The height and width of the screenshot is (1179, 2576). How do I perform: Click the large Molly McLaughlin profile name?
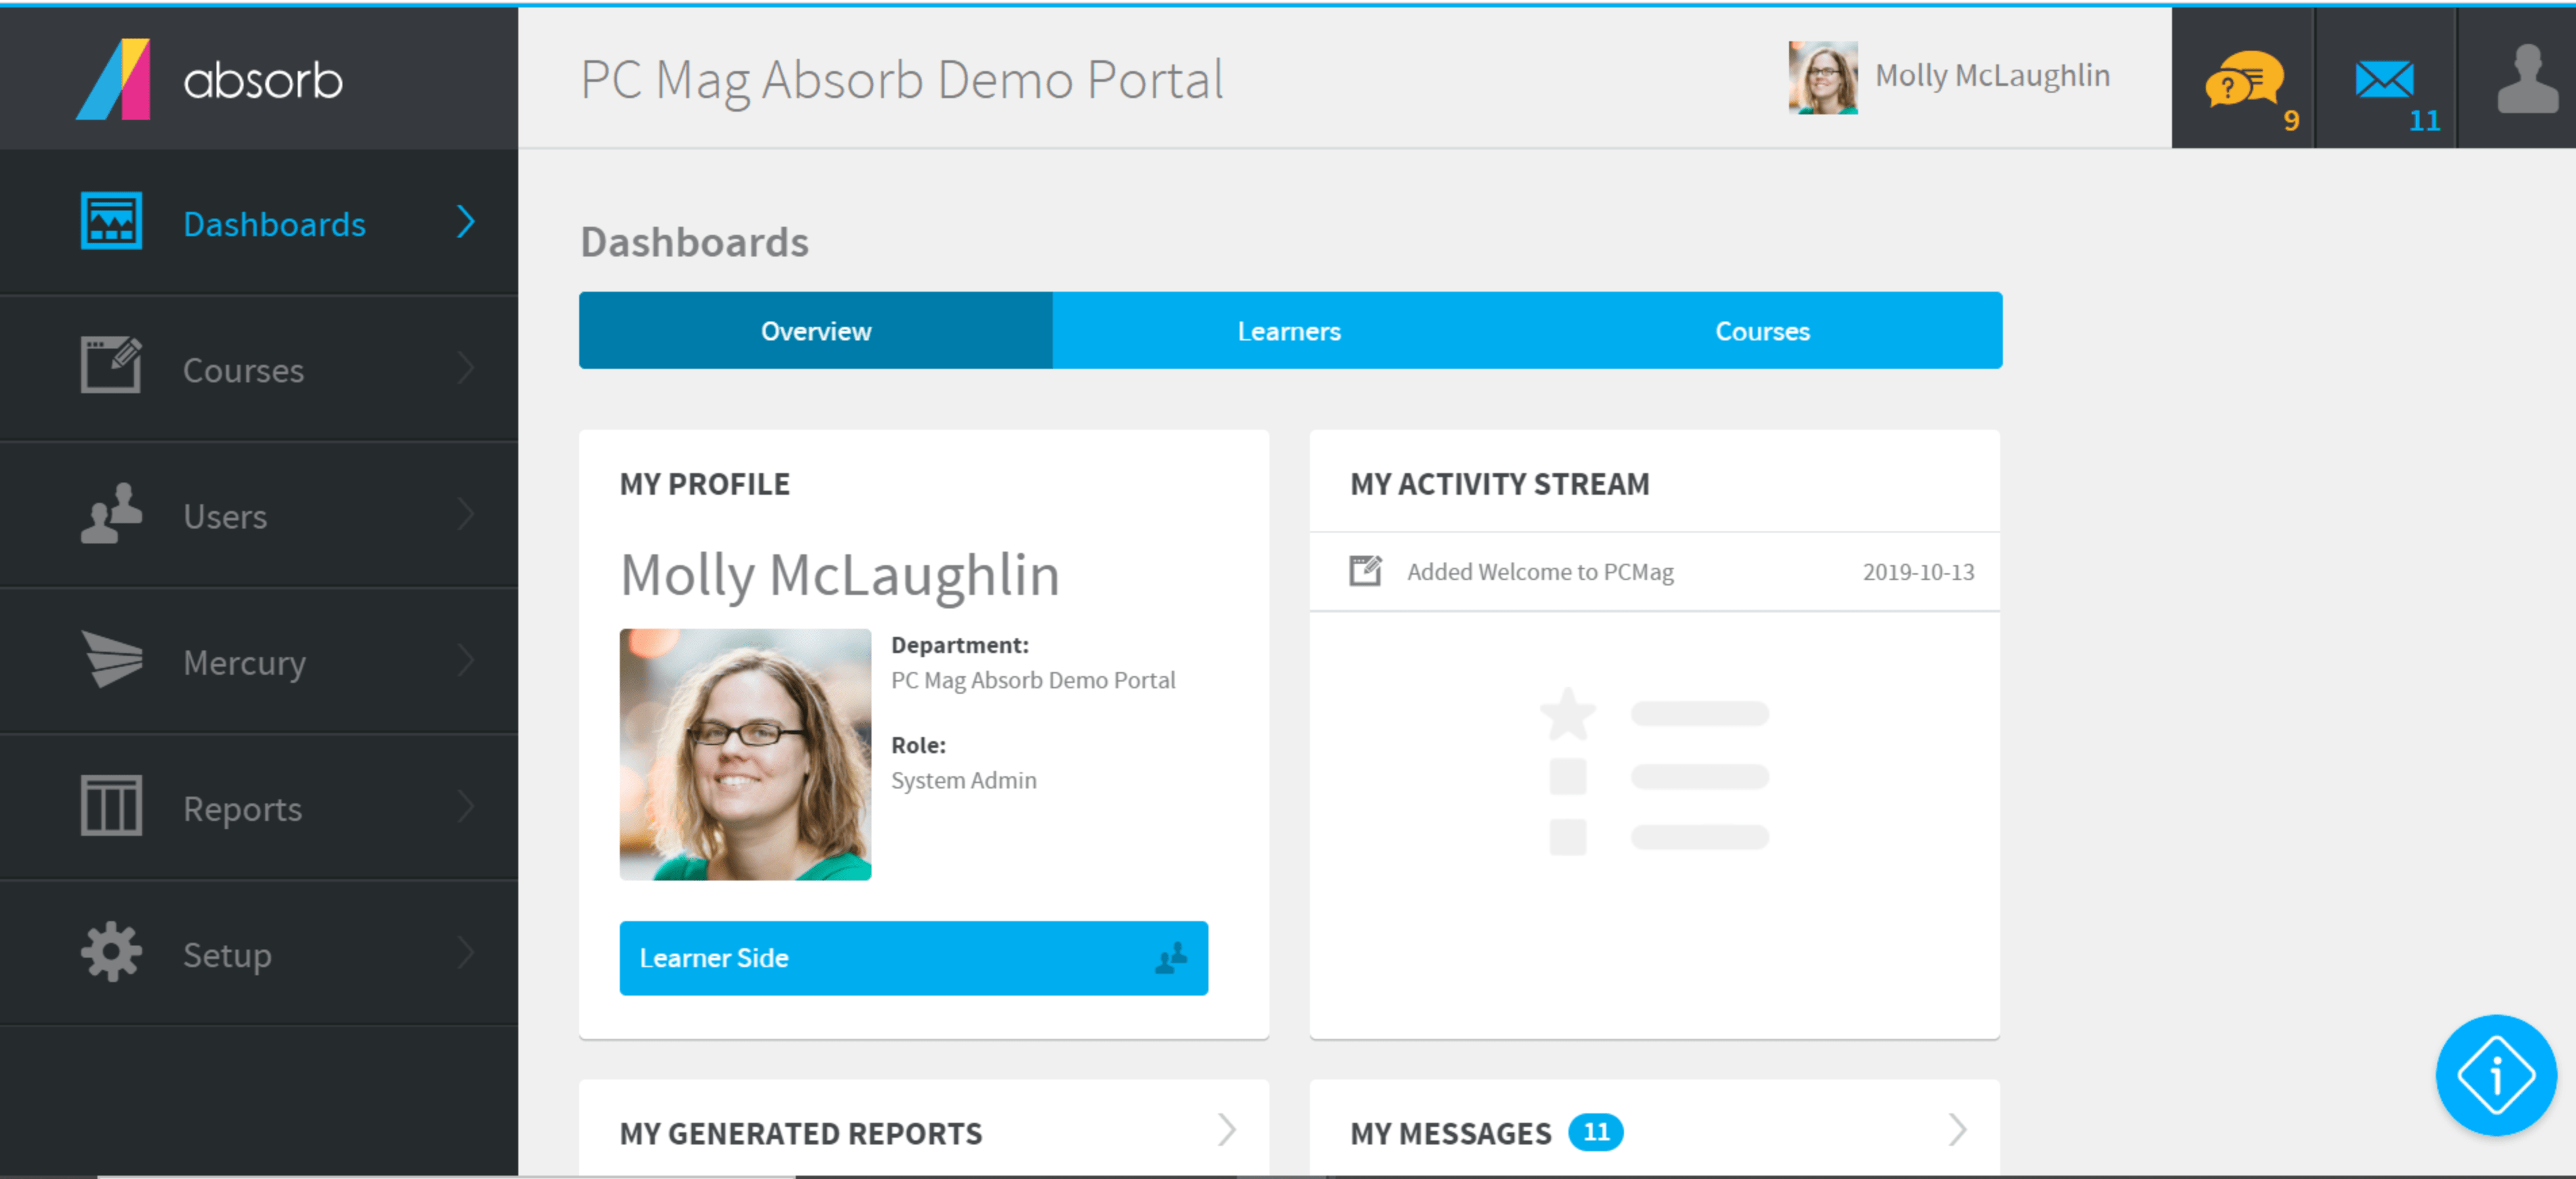point(840,576)
